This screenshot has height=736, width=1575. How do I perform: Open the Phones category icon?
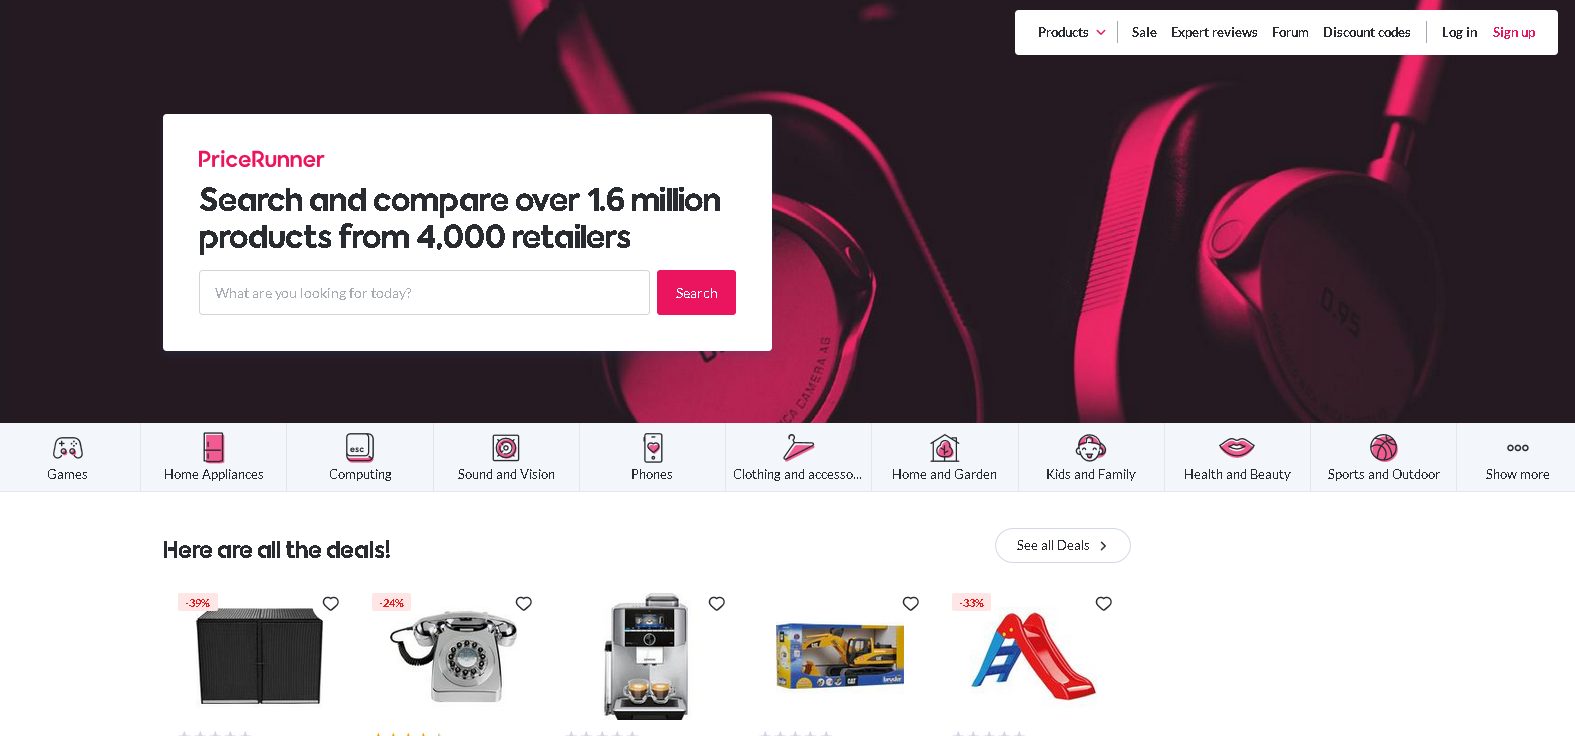coord(652,447)
